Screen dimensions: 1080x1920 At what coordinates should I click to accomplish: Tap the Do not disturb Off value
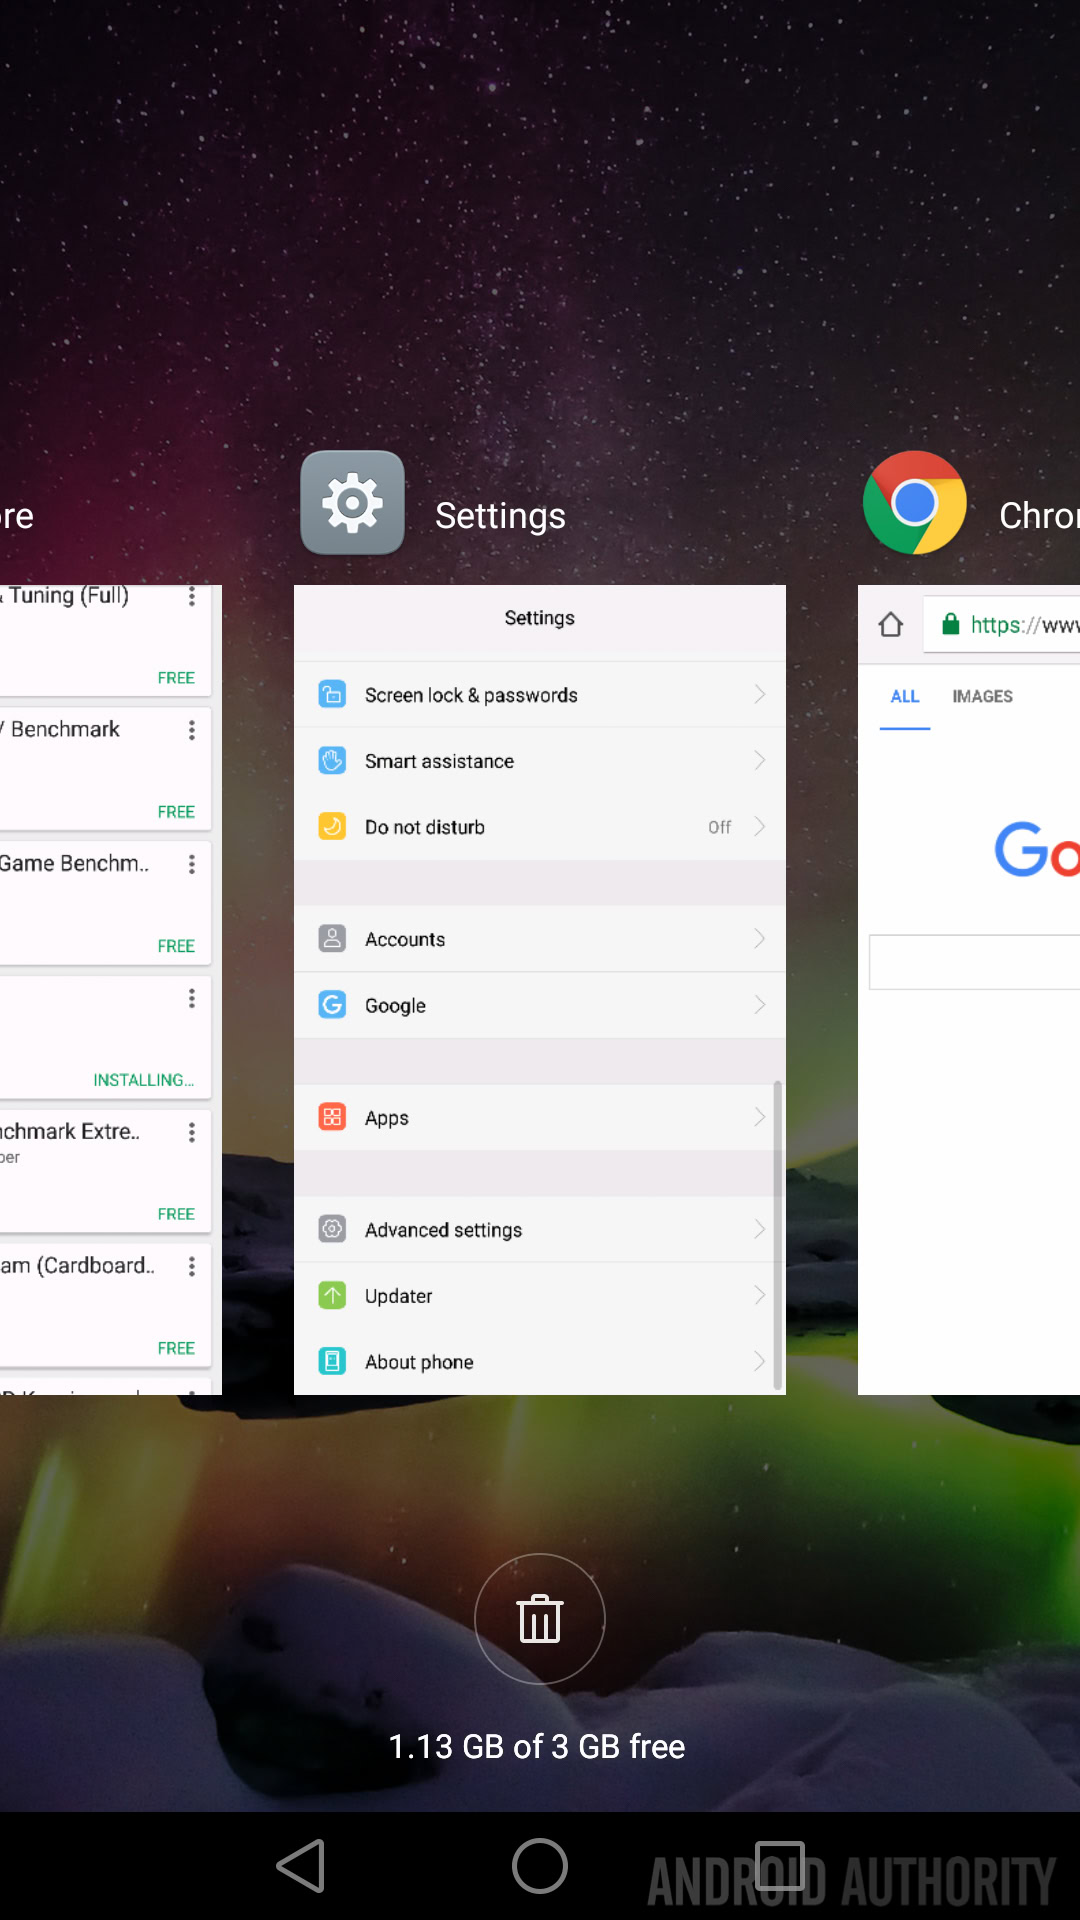(719, 827)
